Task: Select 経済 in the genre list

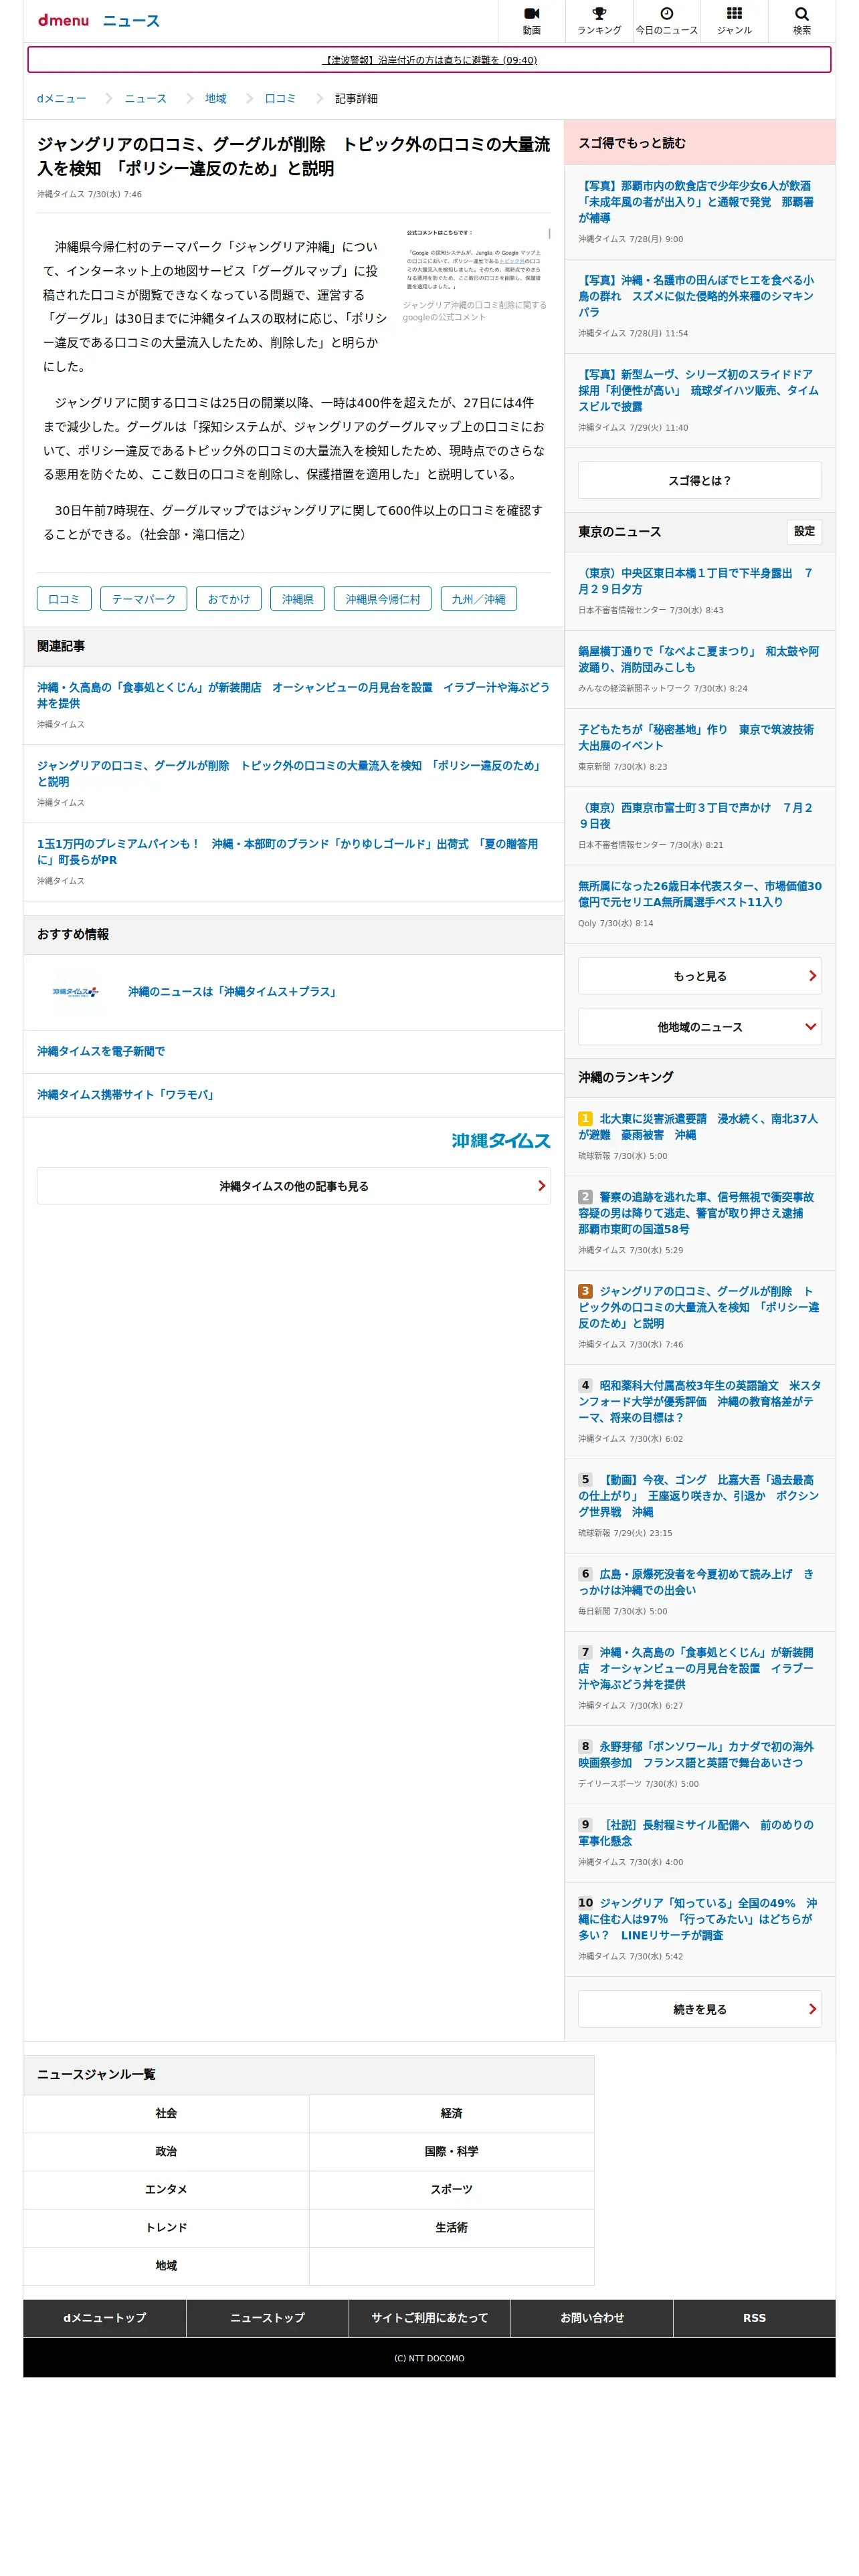Action: pos(451,2113)
